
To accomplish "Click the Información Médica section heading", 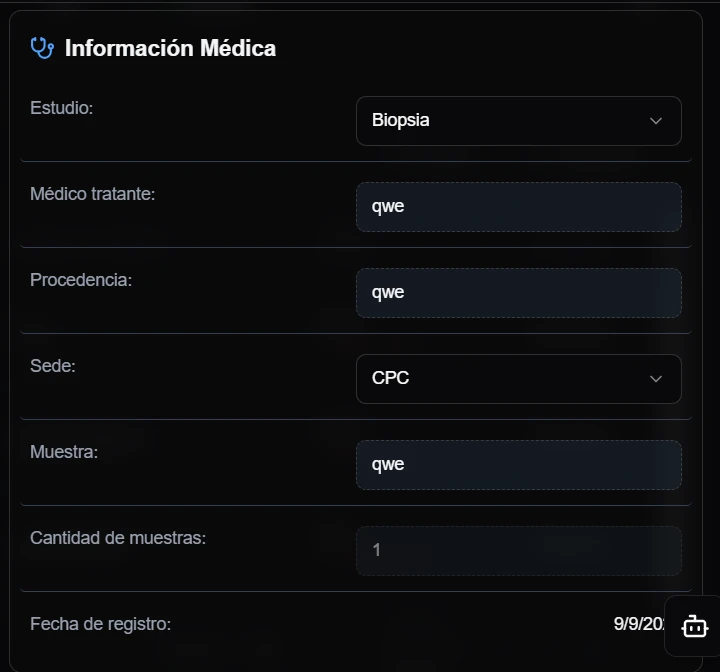I will tap(170, 47).
